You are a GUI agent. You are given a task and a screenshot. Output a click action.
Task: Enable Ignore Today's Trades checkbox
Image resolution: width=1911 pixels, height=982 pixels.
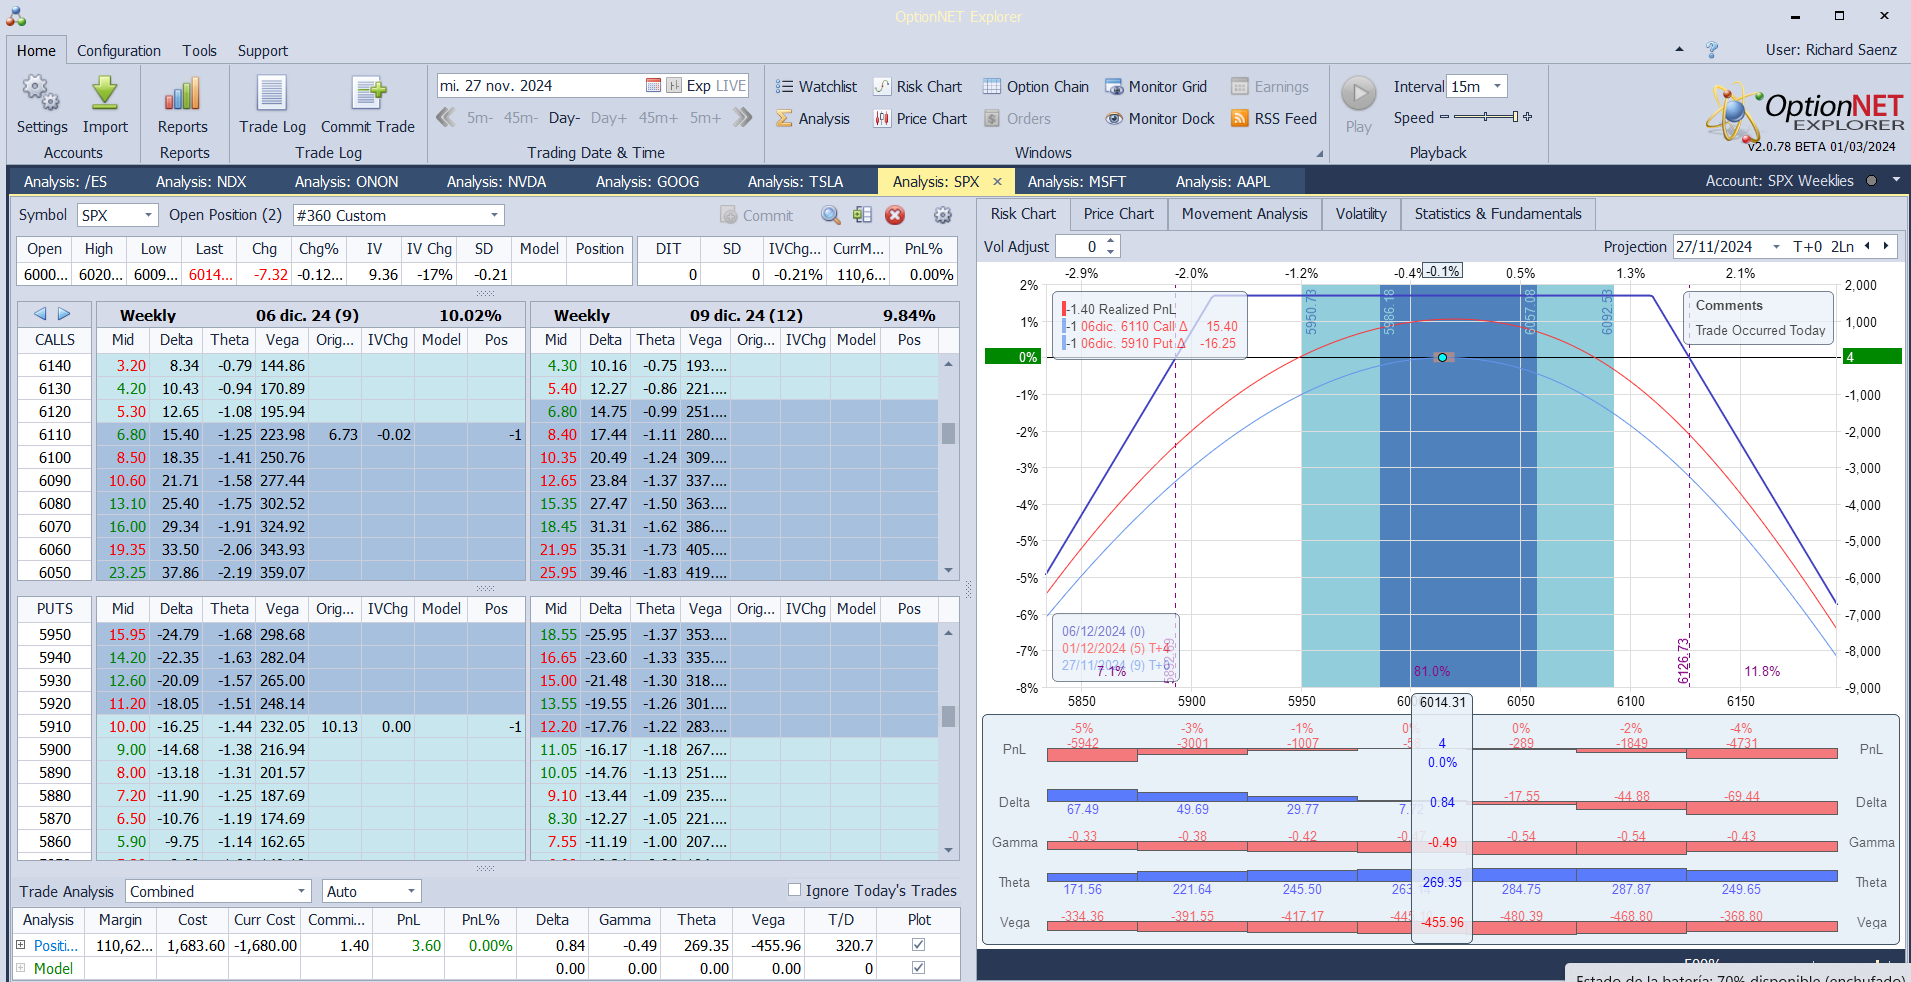point(795,890)
